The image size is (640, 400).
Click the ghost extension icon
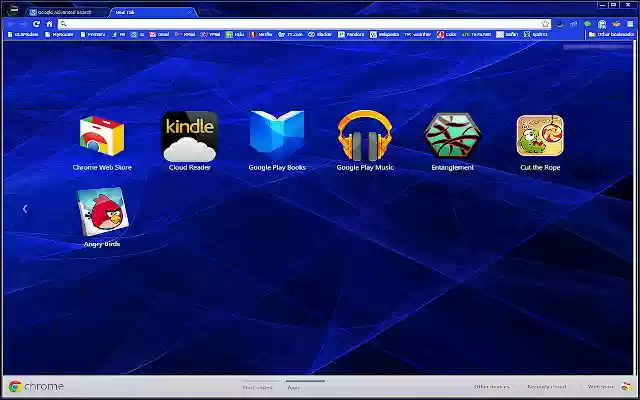click(602, 24)
